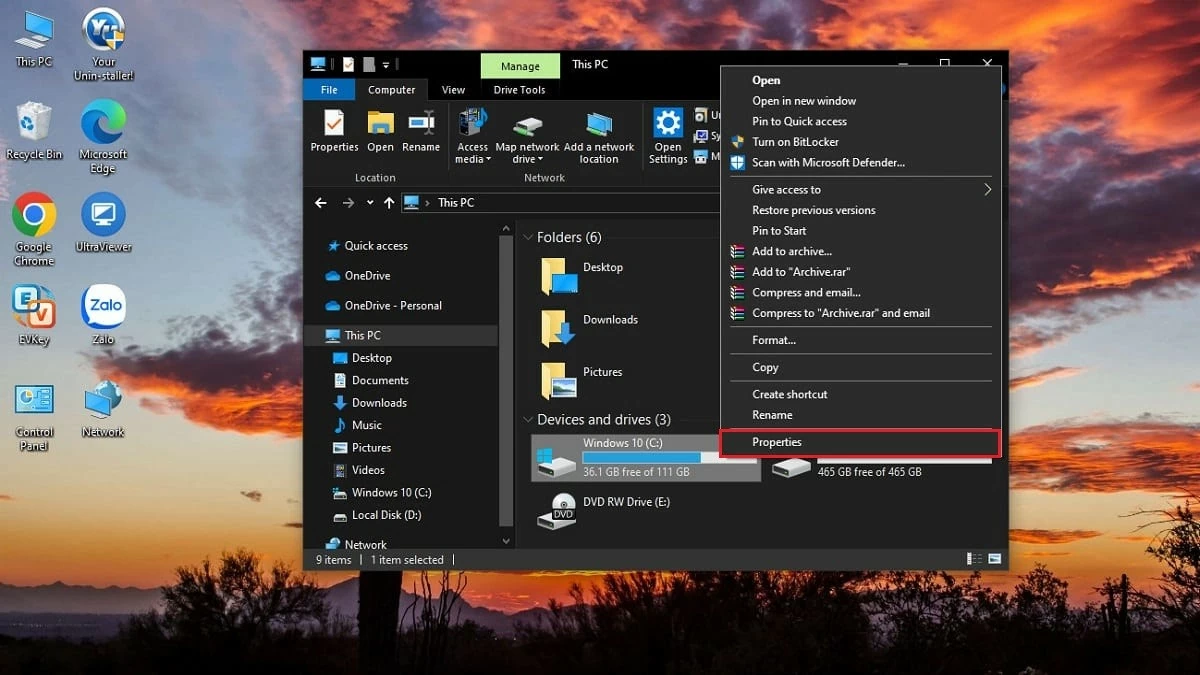
Task: Click the Back navigation arrow
Action: (320, 202)
